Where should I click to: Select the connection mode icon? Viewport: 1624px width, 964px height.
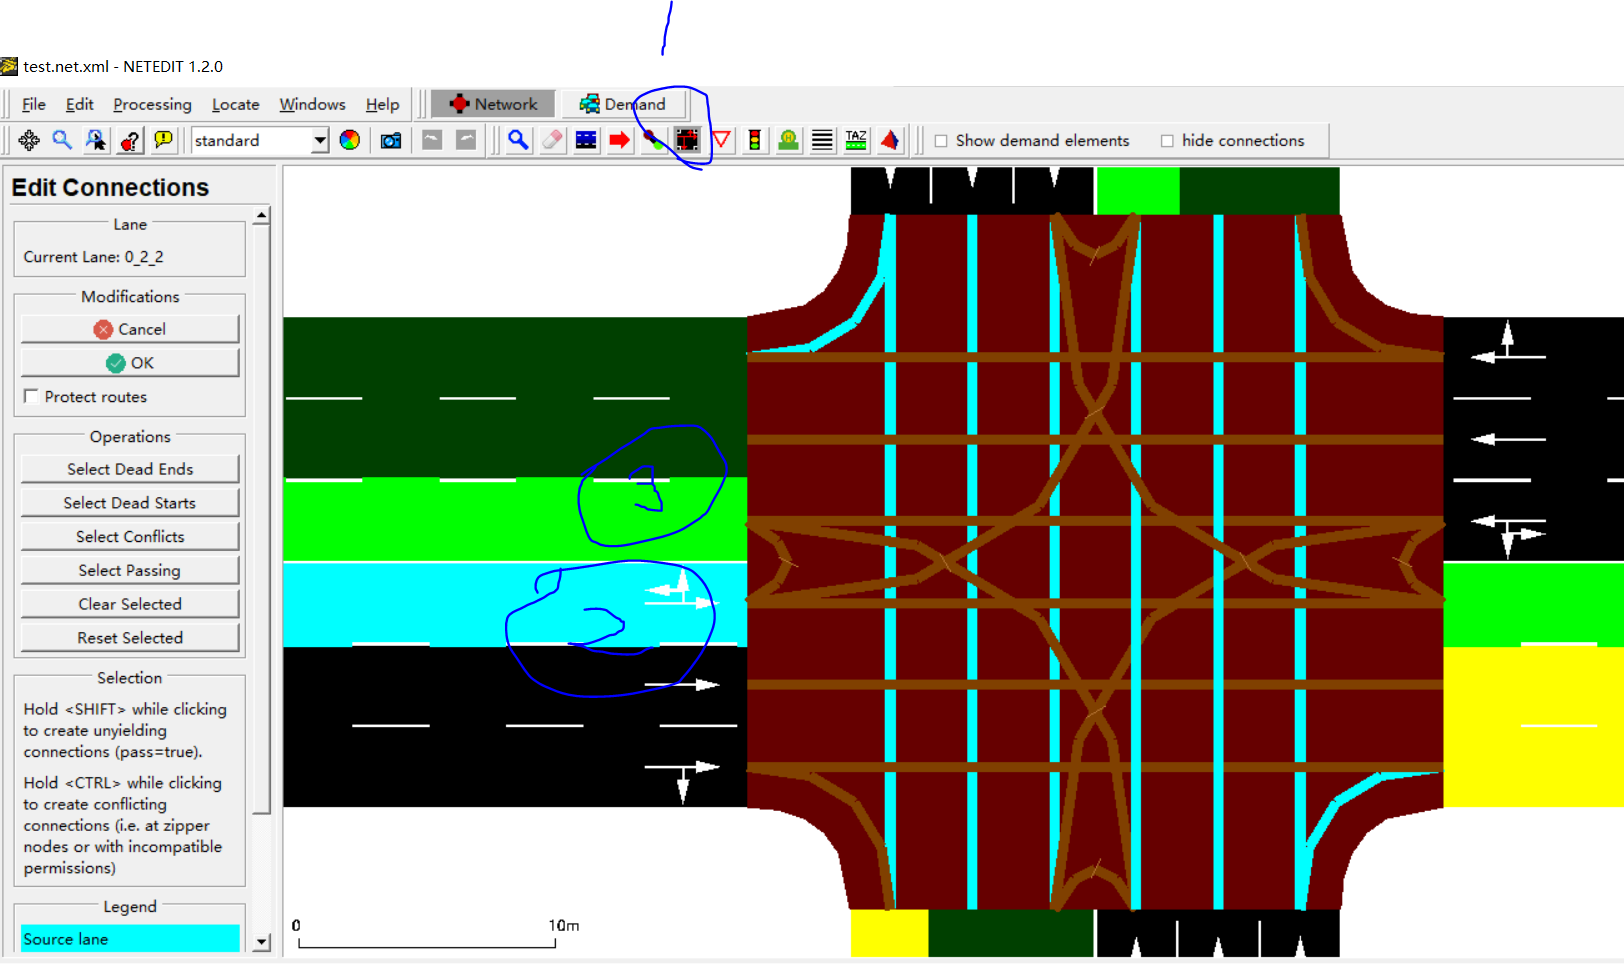pos(687,140)
